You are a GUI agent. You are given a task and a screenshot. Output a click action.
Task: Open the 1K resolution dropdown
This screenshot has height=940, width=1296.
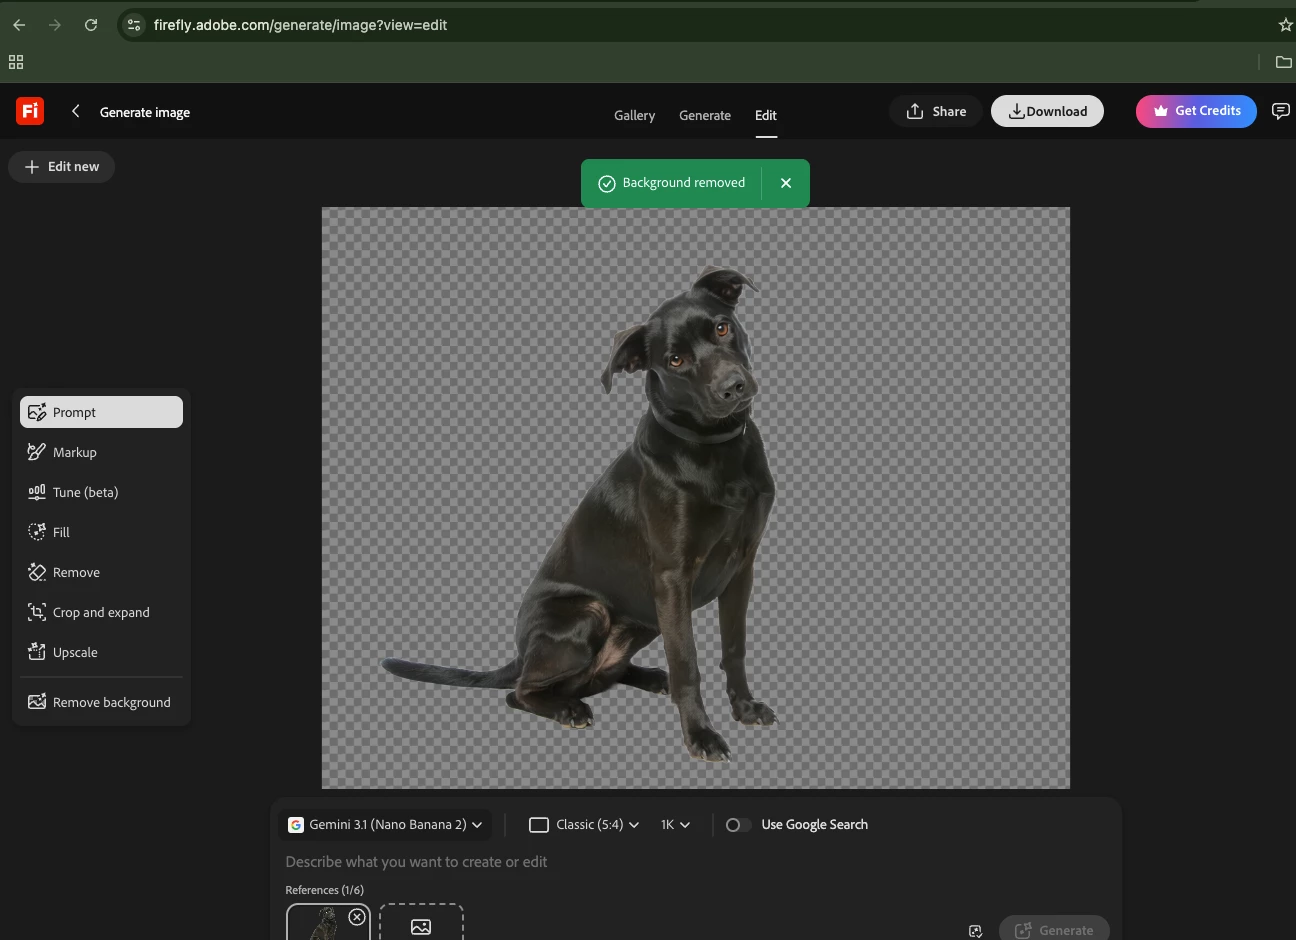click(675, 825)
